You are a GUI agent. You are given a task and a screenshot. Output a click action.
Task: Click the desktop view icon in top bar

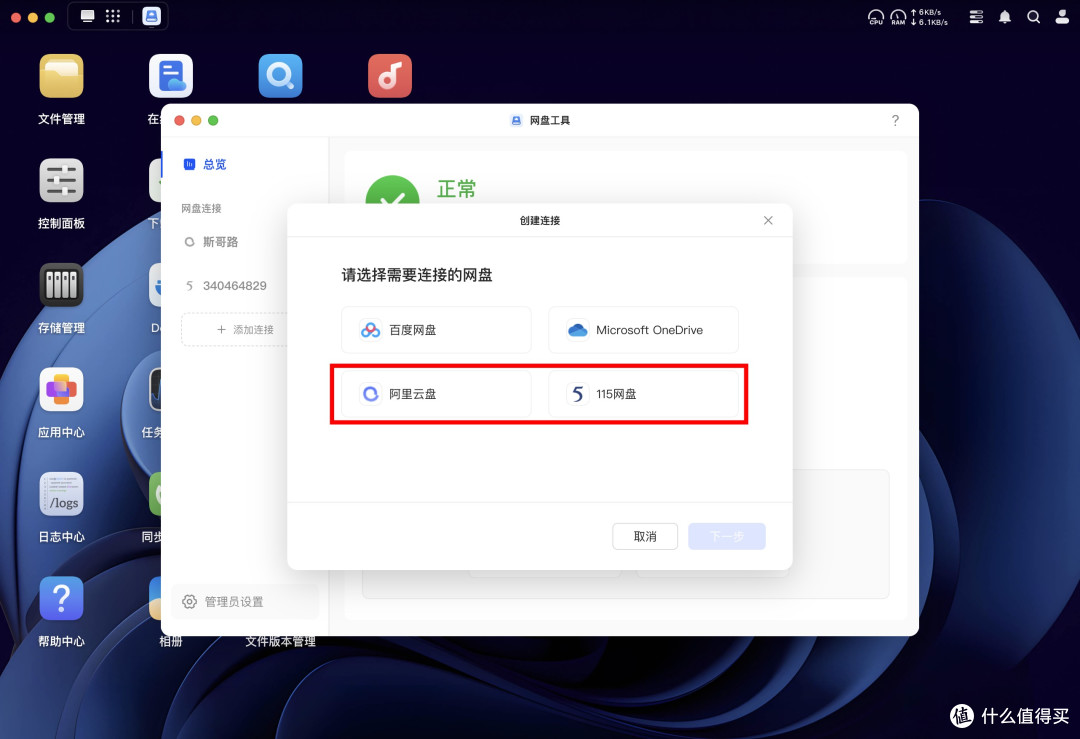click(x=87, y=17)
